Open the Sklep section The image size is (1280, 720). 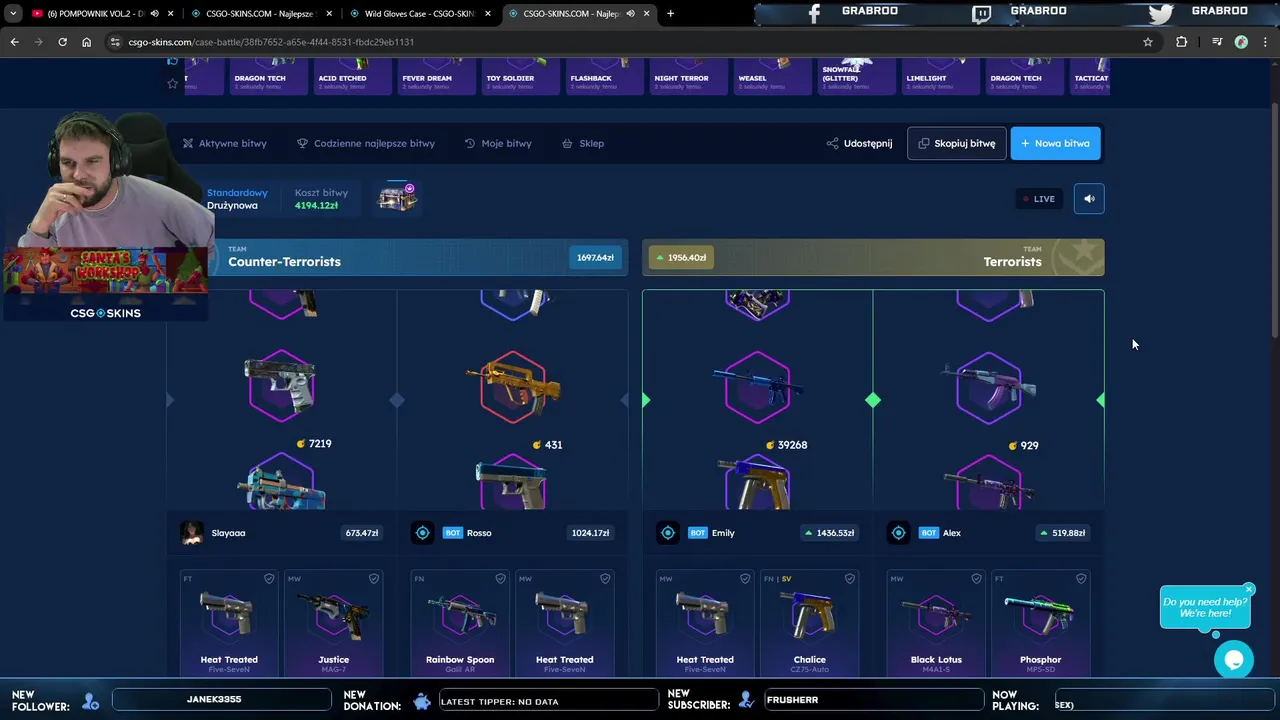(x=583, y=143)
